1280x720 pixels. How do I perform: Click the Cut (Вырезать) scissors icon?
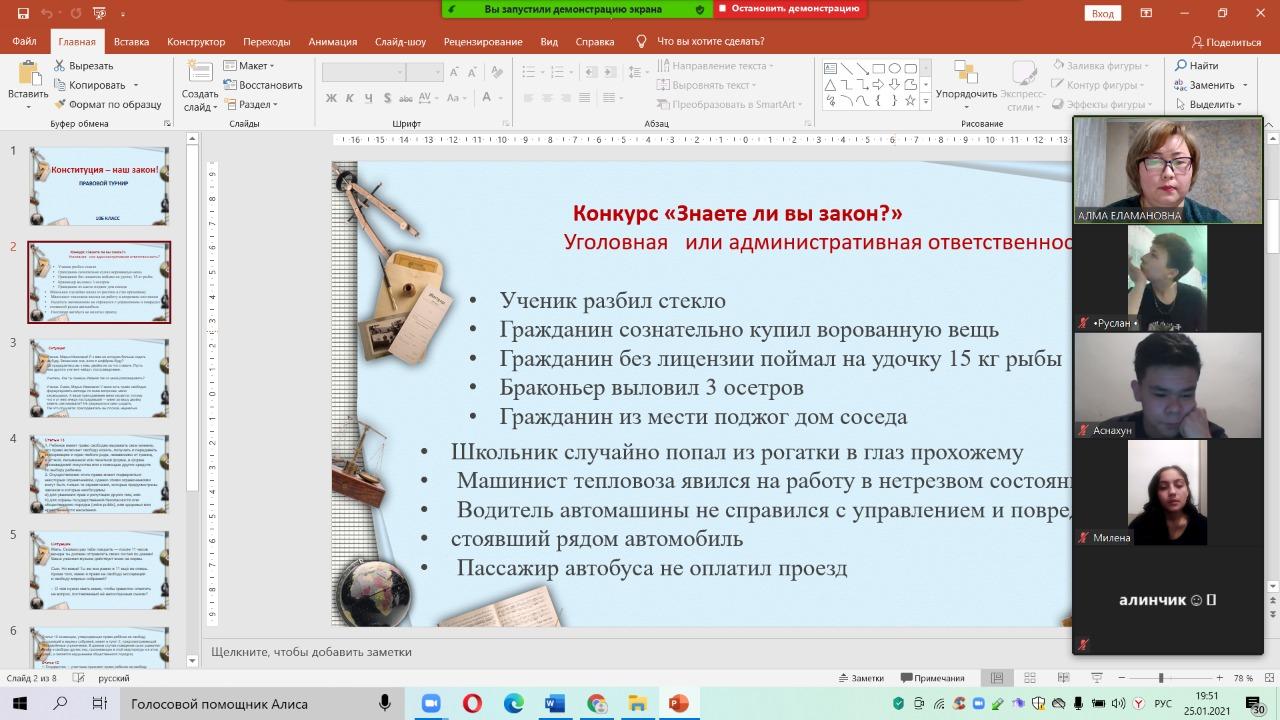coord(60,66)
